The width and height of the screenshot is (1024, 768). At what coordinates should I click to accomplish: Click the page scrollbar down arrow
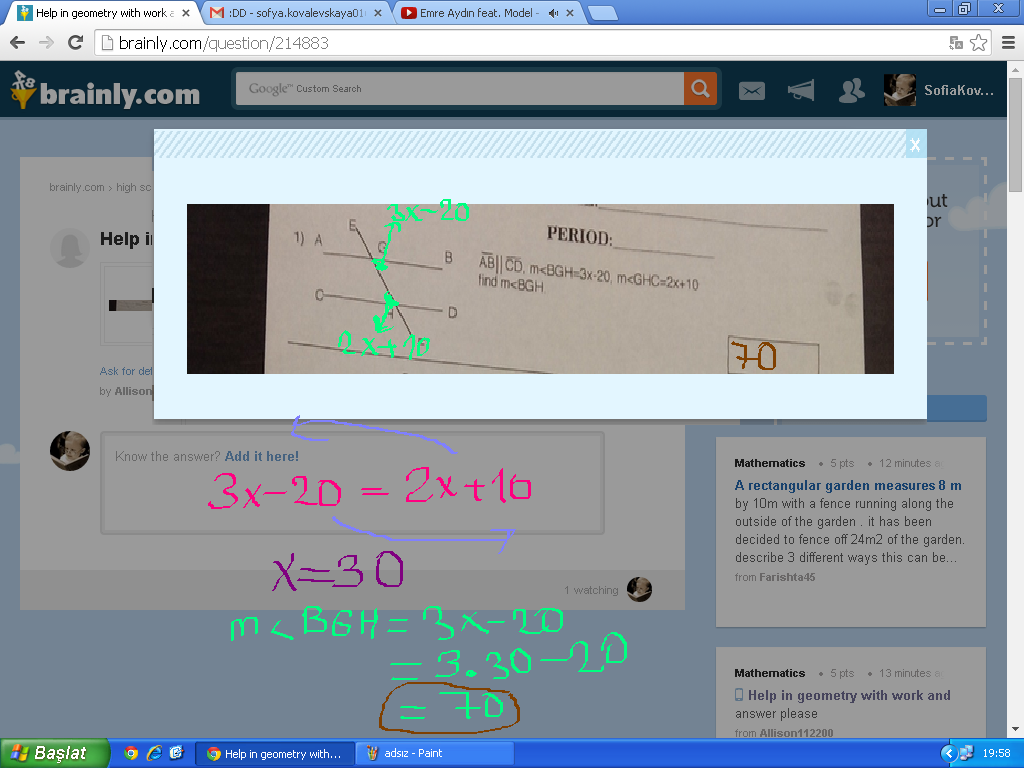[x=1016, y=729]
